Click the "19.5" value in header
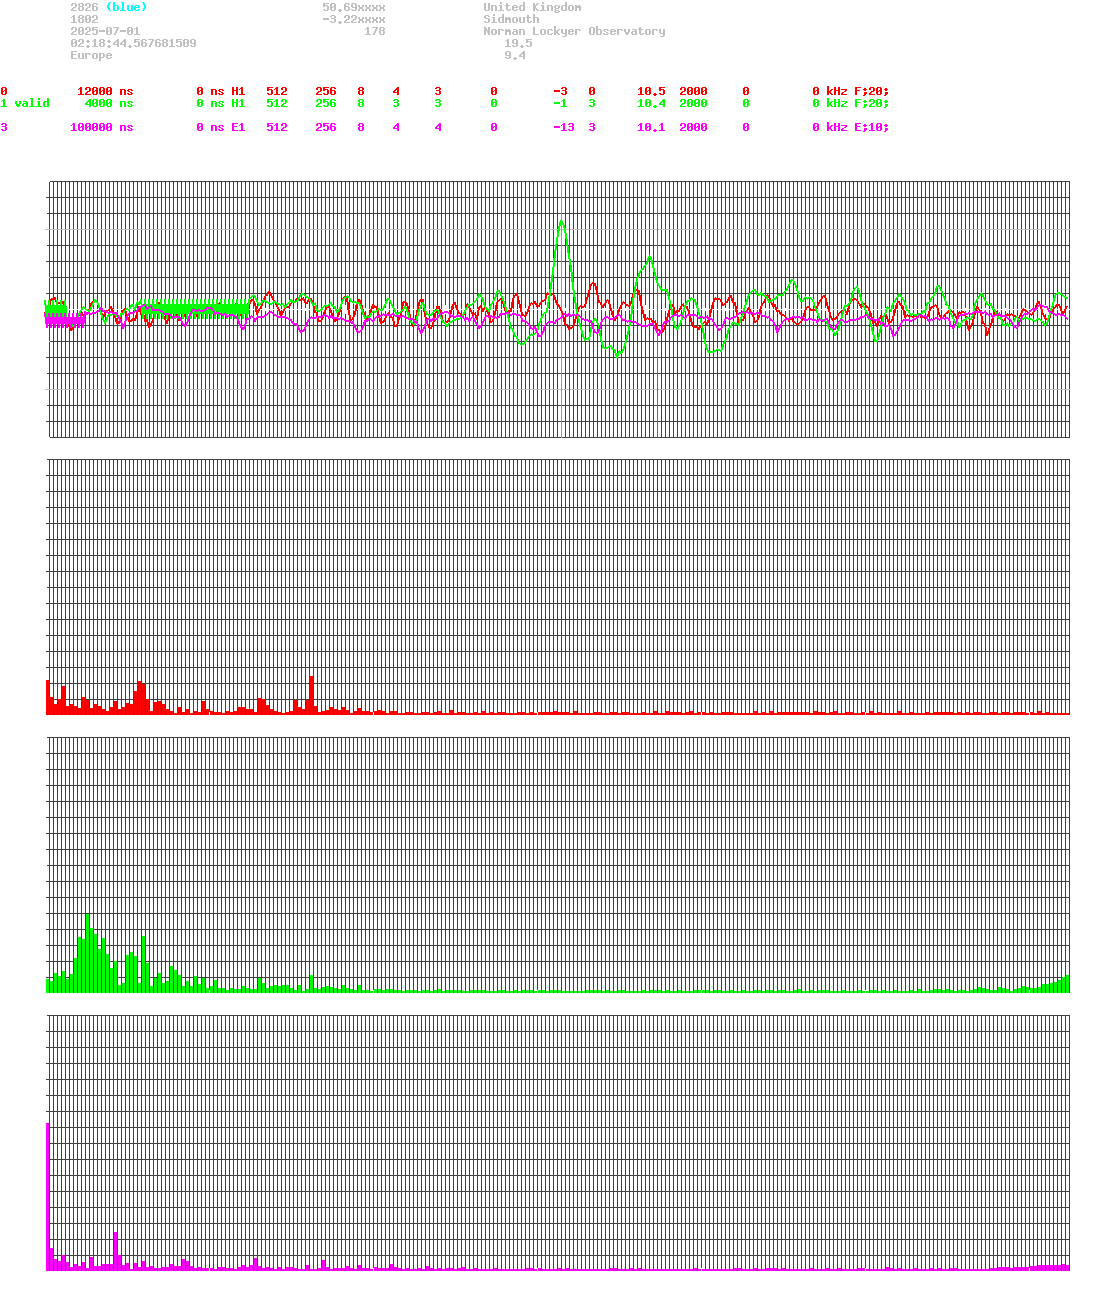 coord(518,43)
